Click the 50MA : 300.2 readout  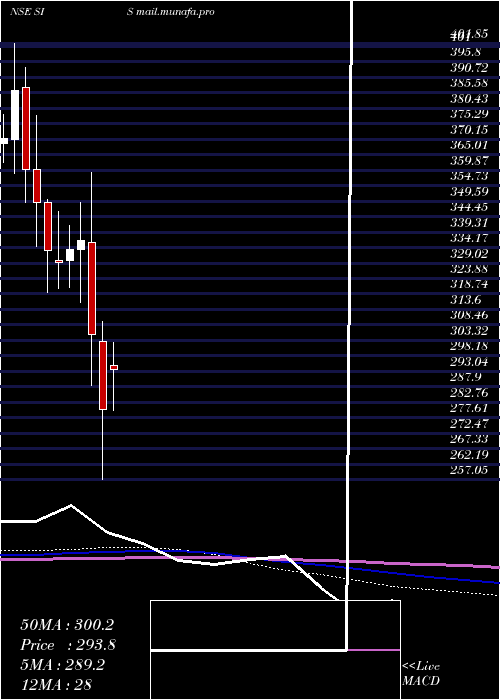click(x=67, y=625)
